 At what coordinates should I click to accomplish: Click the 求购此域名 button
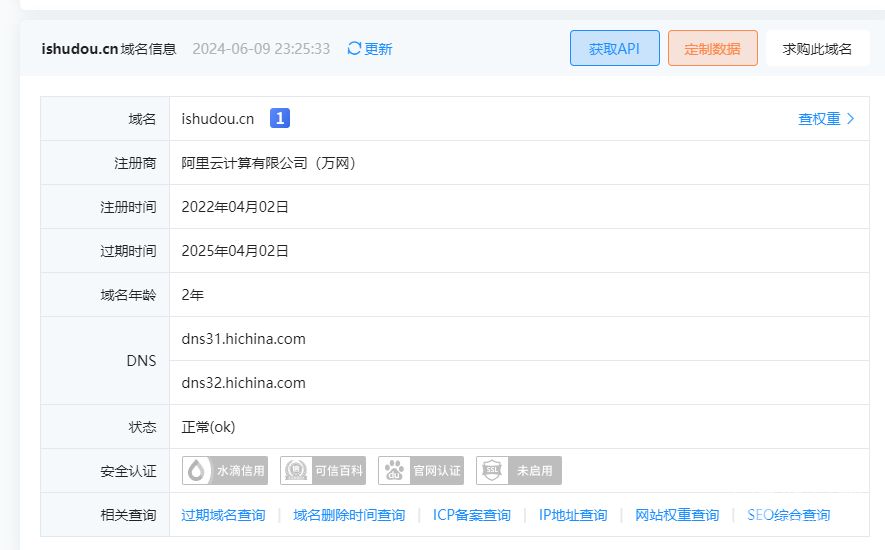(x=817, y=49)
